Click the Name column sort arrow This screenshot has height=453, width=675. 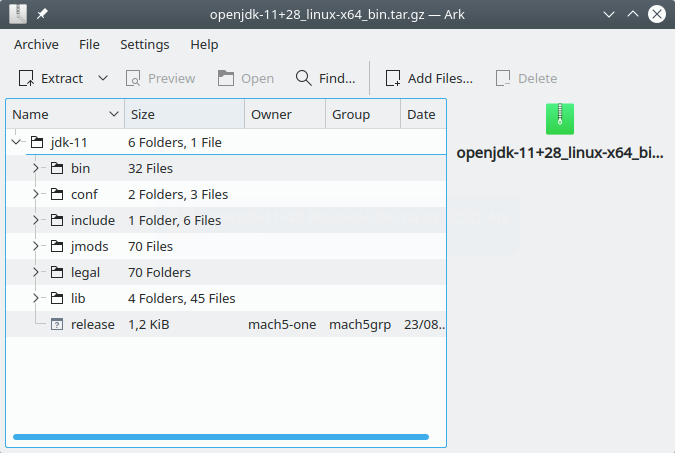pyautogui.click(x=114, y=115)
